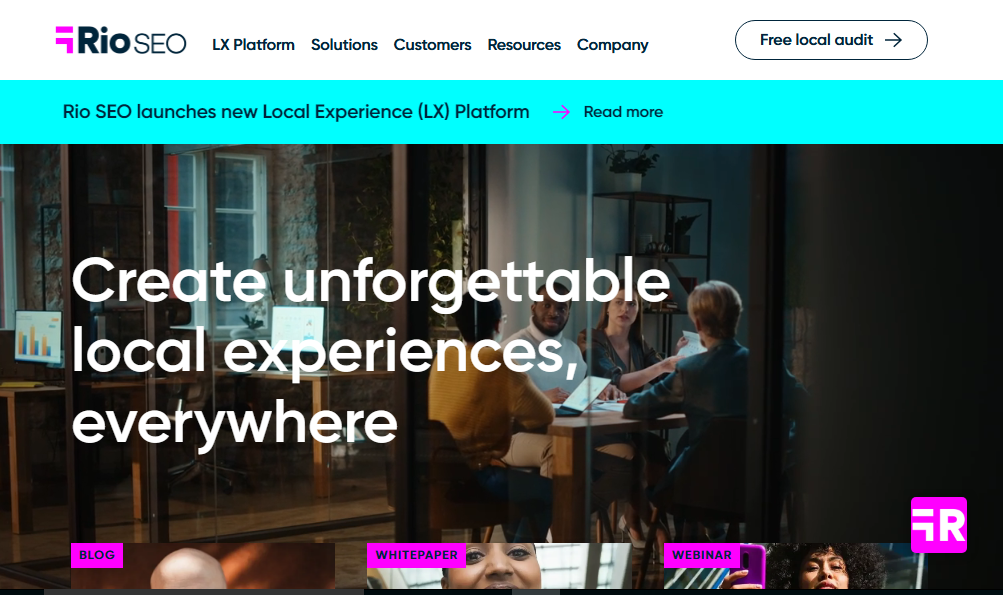
Task: Open the LX Platform launch announcement text
Action: pyautogui.click(x=296, y=112)
